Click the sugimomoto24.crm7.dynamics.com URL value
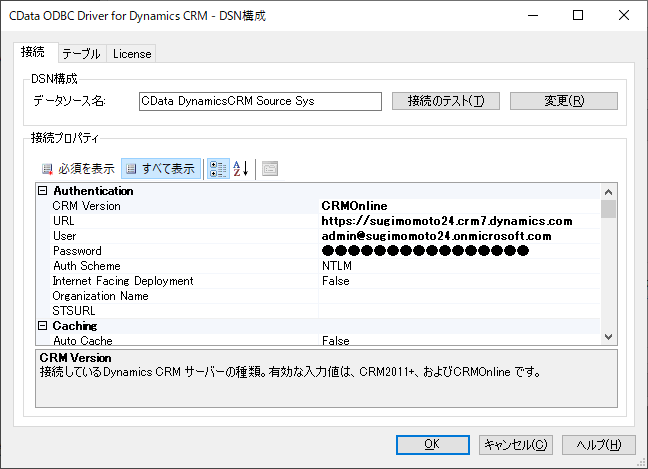 pos(447,221)
